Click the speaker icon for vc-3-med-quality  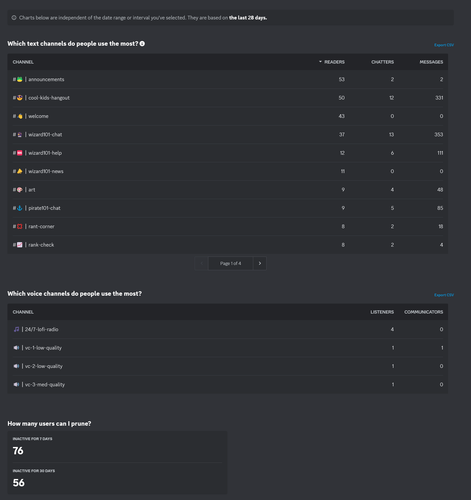click(x=16, y=384)
